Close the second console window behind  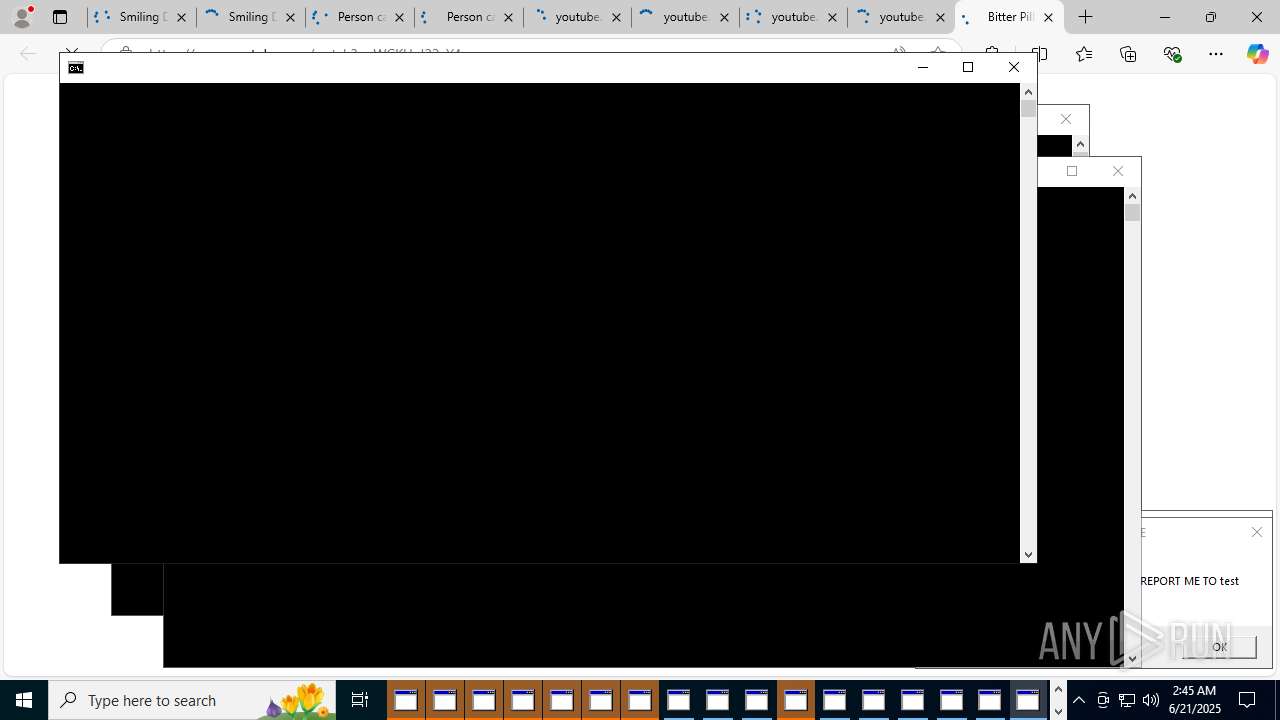[x=1066, y=119]
